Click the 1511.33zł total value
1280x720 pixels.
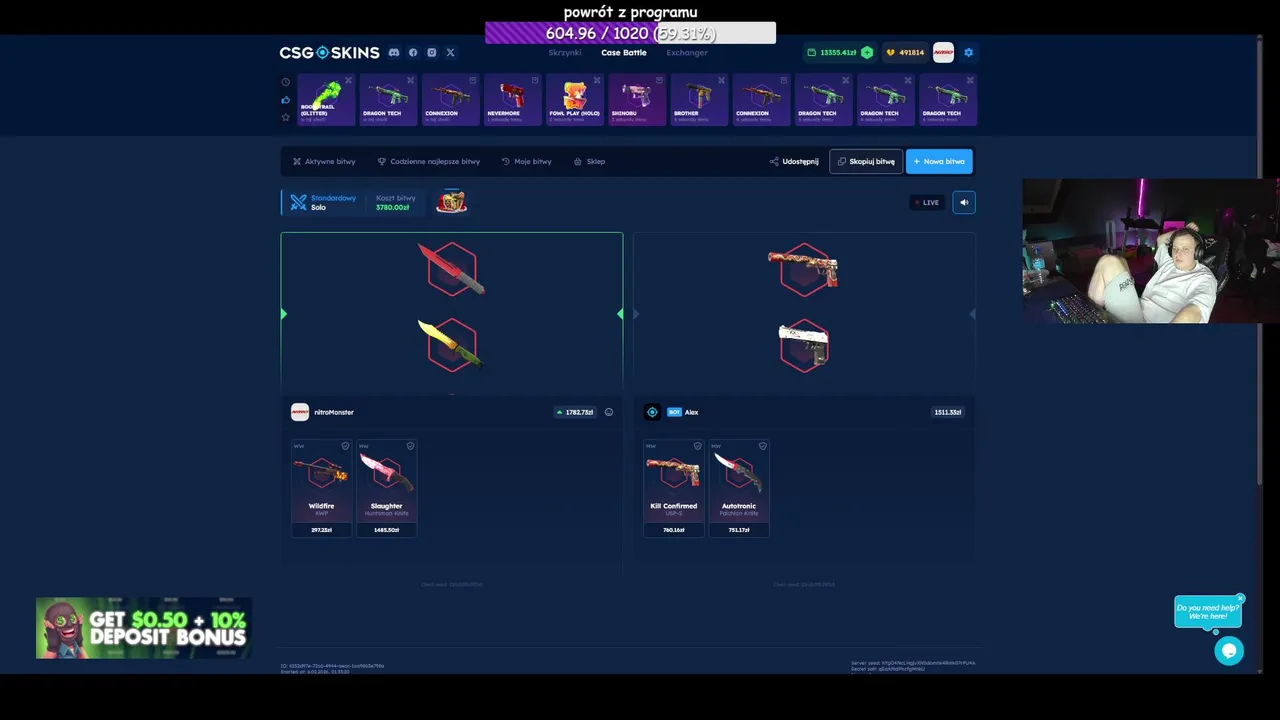[947, 412]
